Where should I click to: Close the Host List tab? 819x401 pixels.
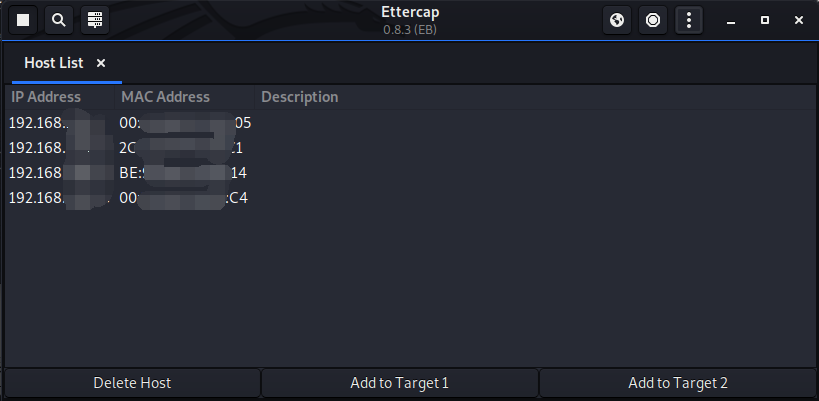(x=101, y=63)
